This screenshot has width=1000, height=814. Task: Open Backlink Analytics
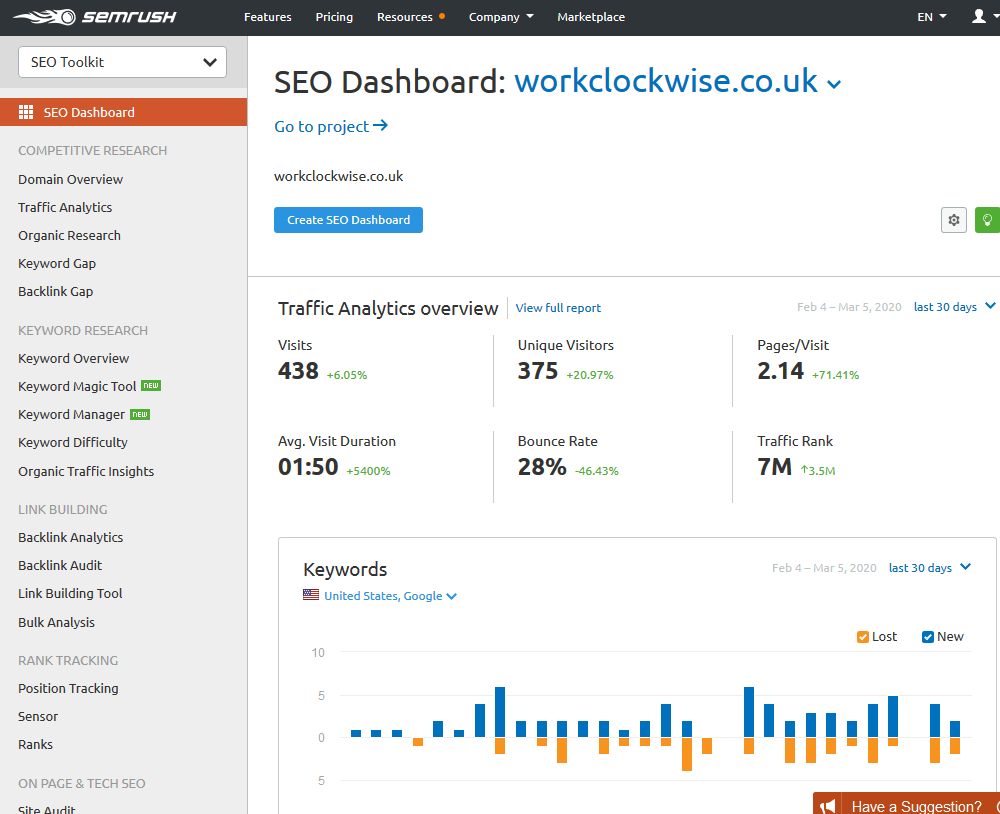tap(71, 537)
